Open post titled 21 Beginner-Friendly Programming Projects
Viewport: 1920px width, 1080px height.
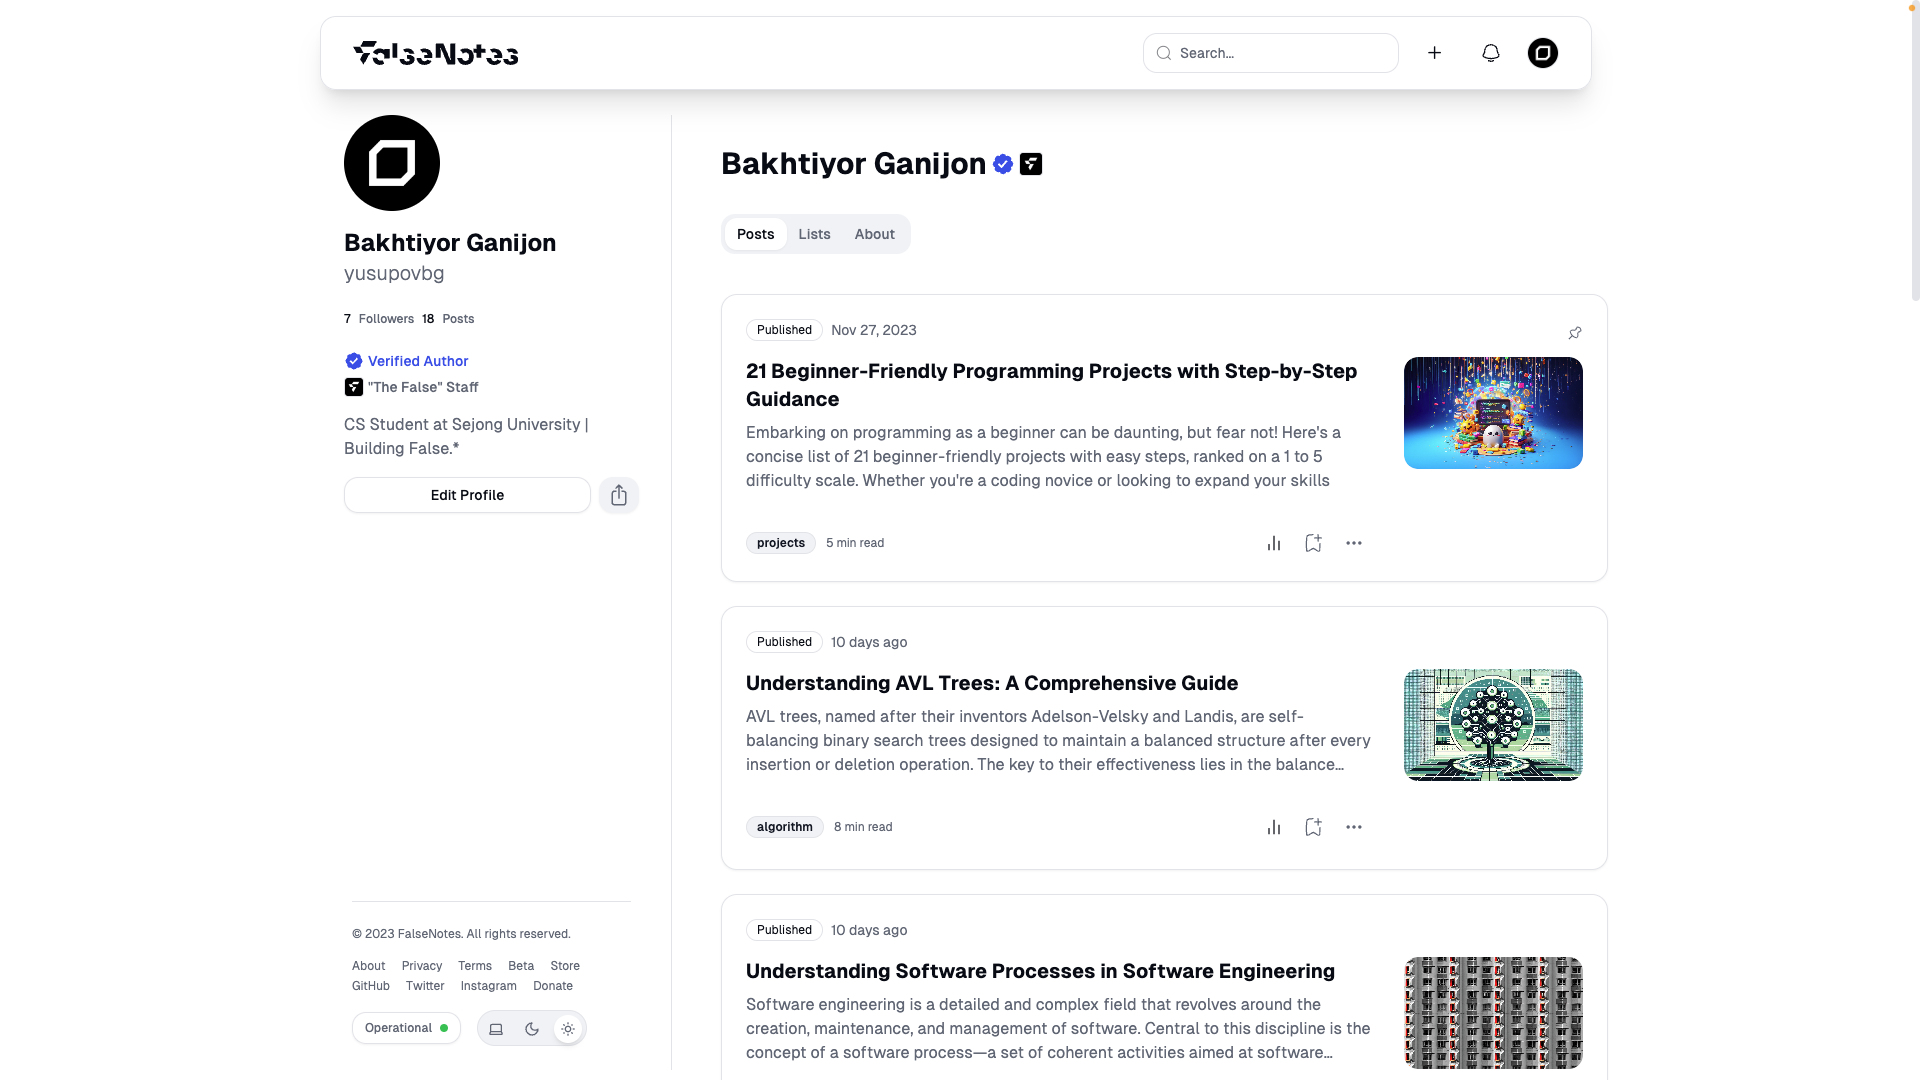tap(1052, 385)
